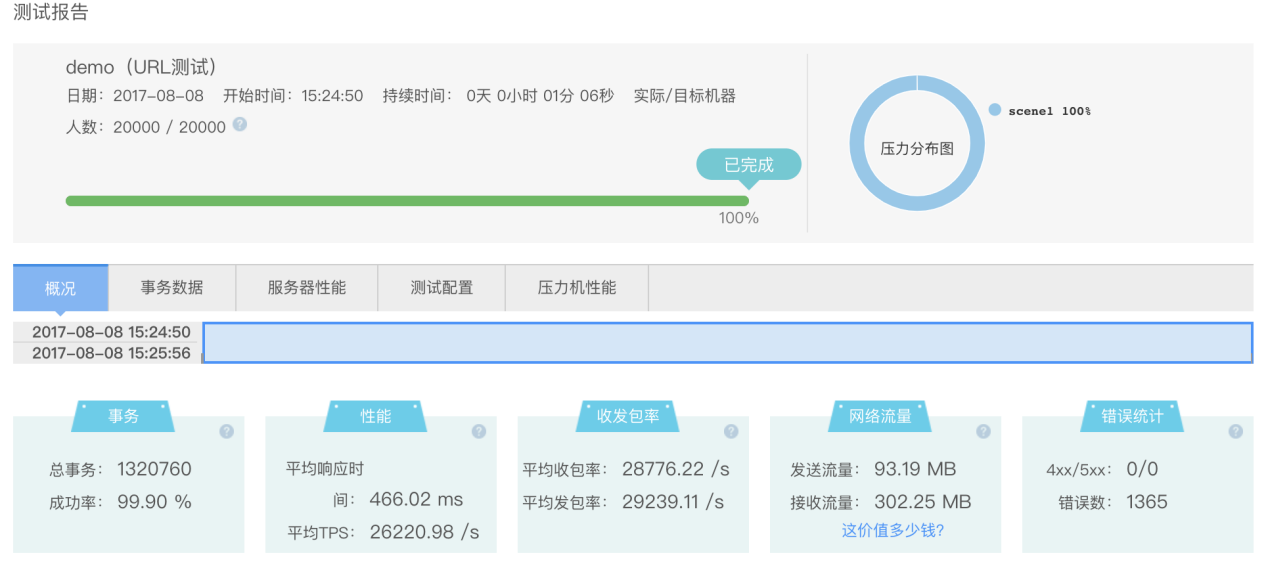
Task: Switch to the 概况 tab
Action: (x=60, y=288)
